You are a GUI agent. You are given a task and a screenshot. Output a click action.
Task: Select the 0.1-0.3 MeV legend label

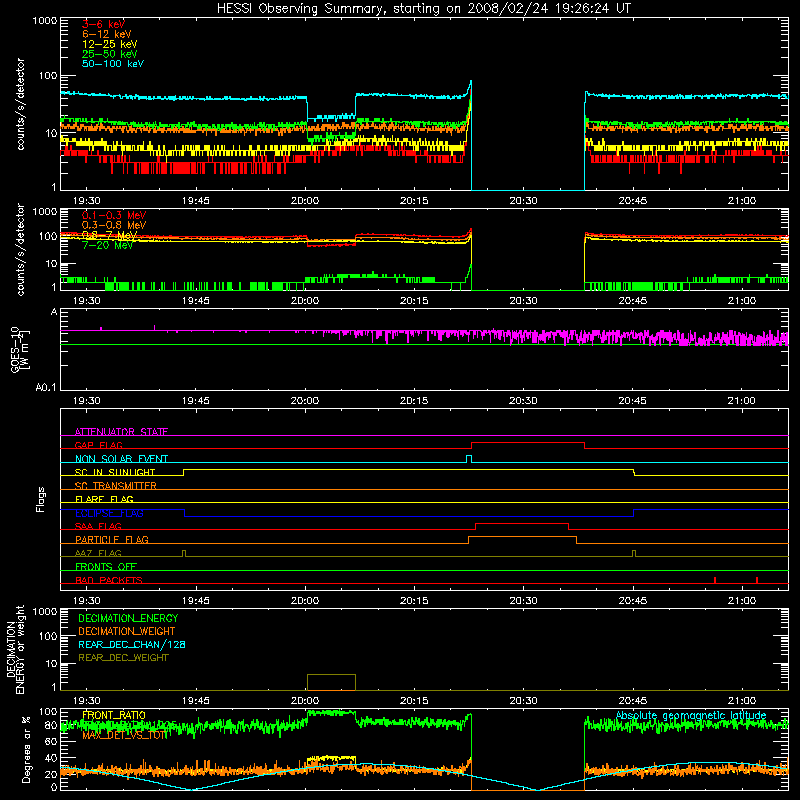114,215
